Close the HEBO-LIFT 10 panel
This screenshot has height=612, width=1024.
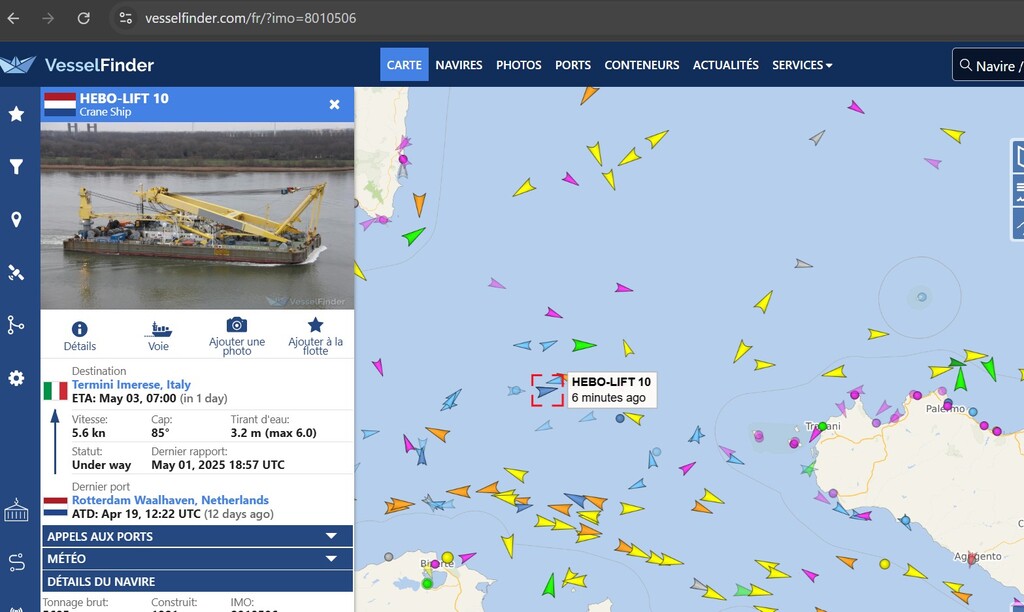click(334, 105)
